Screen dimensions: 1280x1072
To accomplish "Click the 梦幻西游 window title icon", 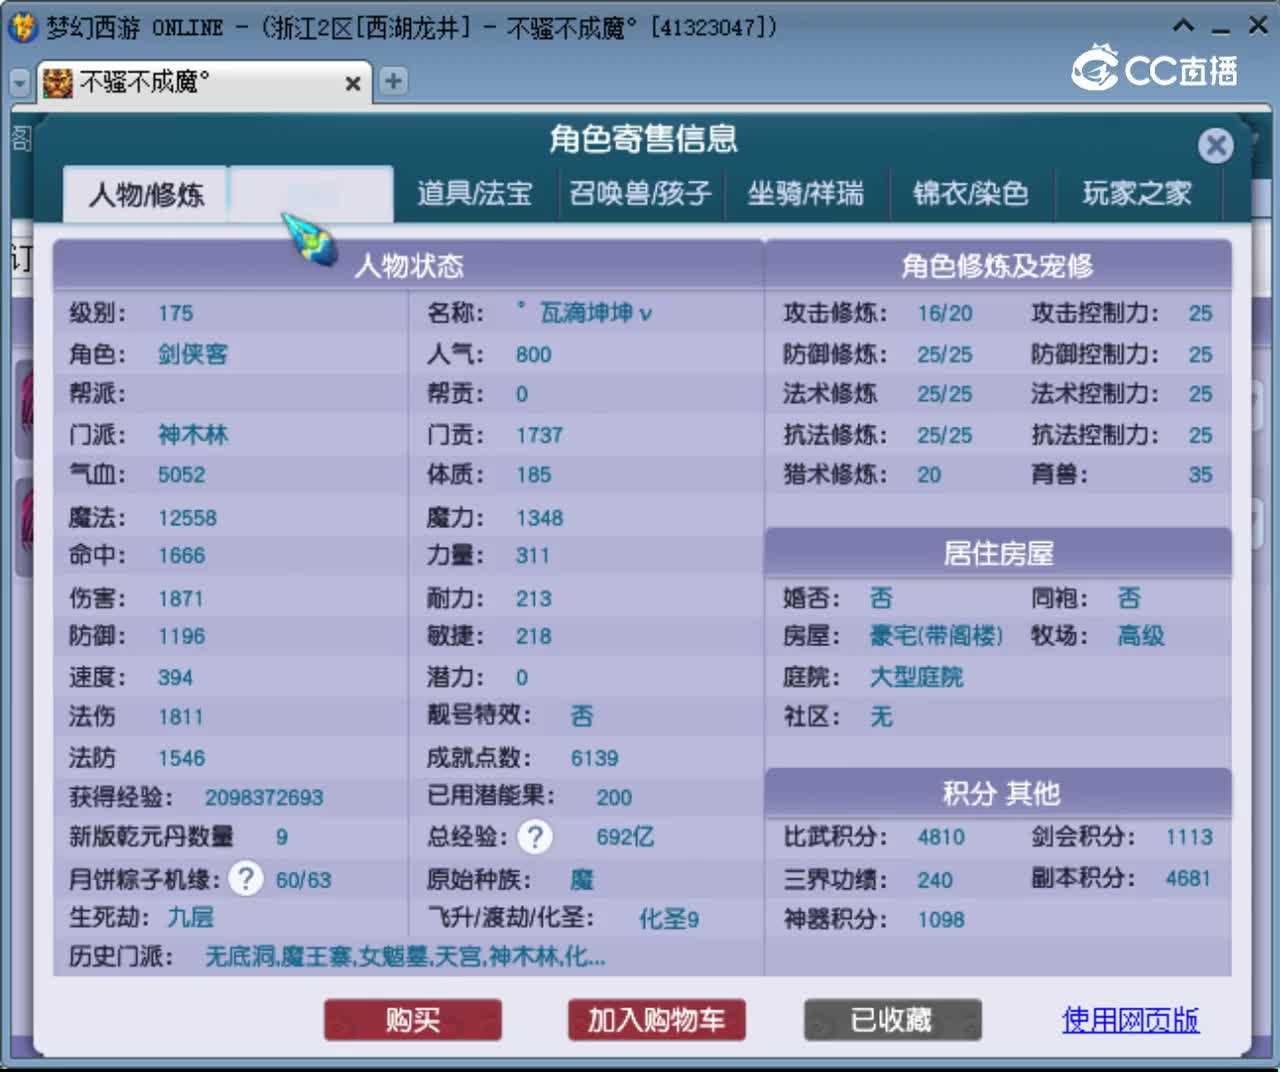I will (23, 27).
